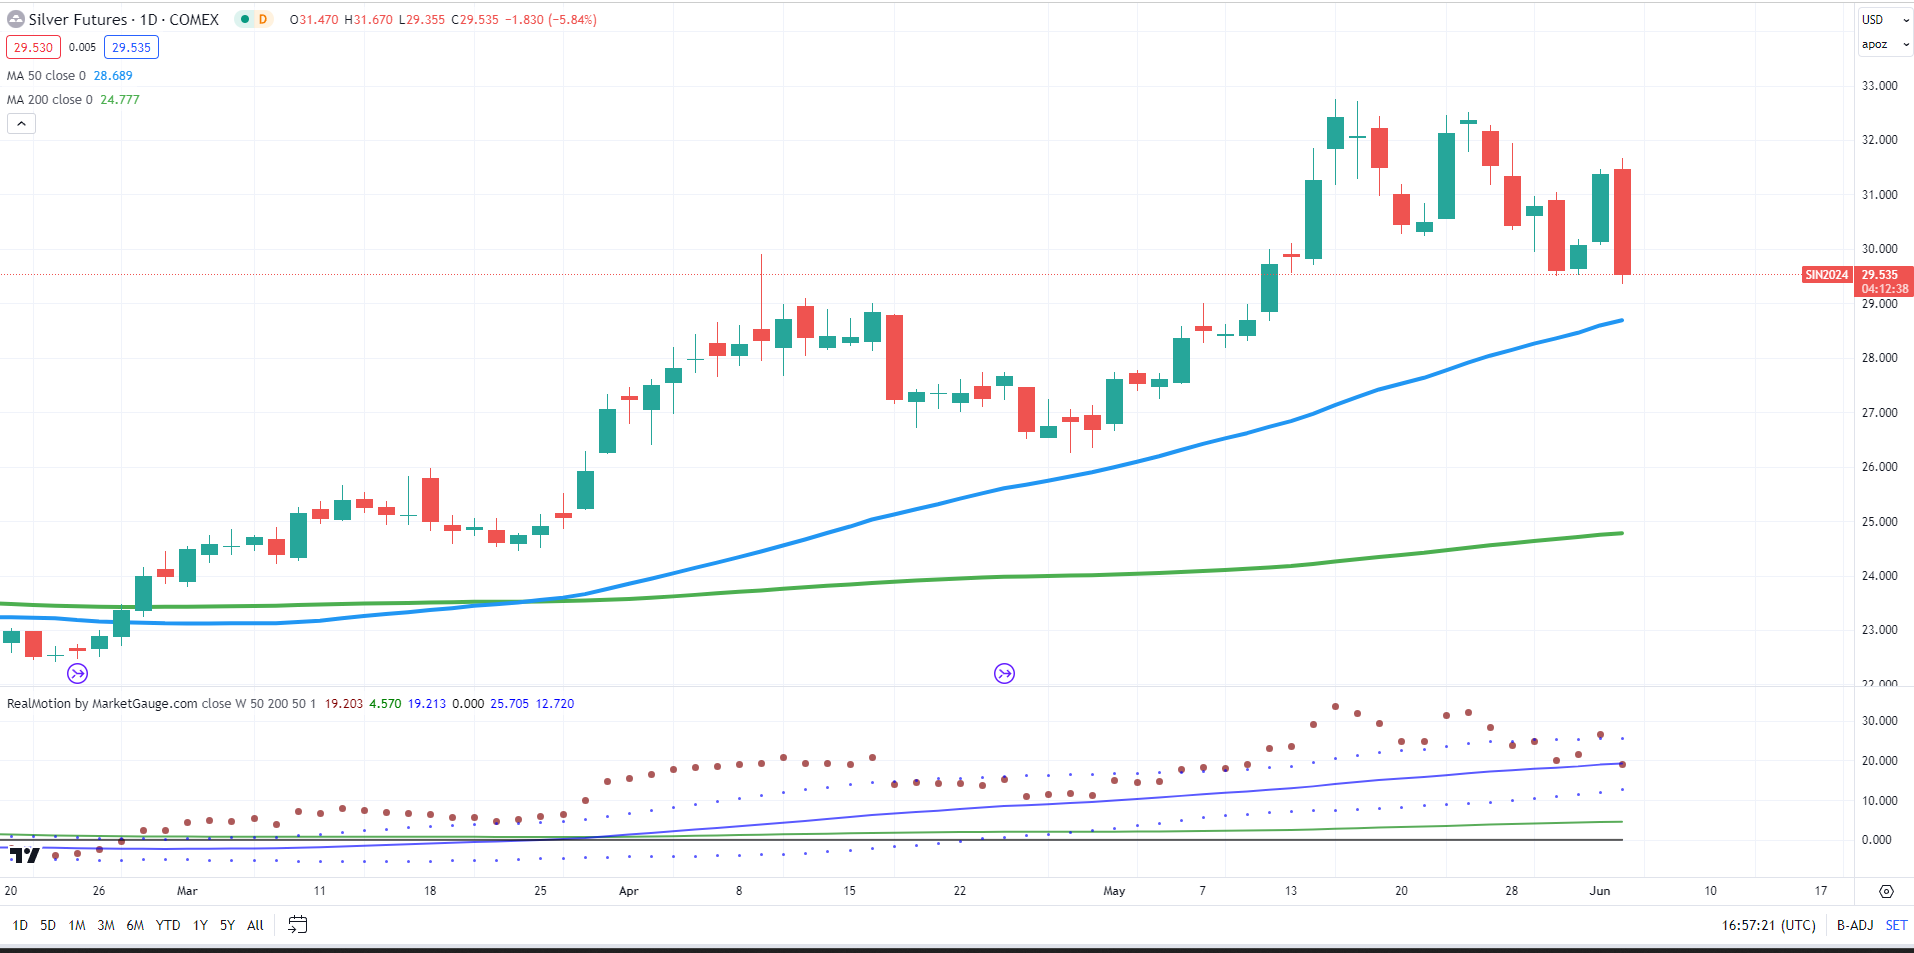
Task: Select the 5D time range
Action: pyautogui.click(x=48, y=925)
